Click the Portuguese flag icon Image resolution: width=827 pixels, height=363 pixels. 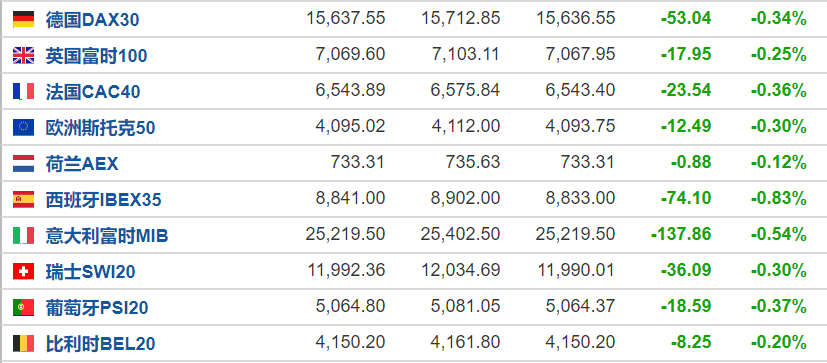[x=23, y=307]
